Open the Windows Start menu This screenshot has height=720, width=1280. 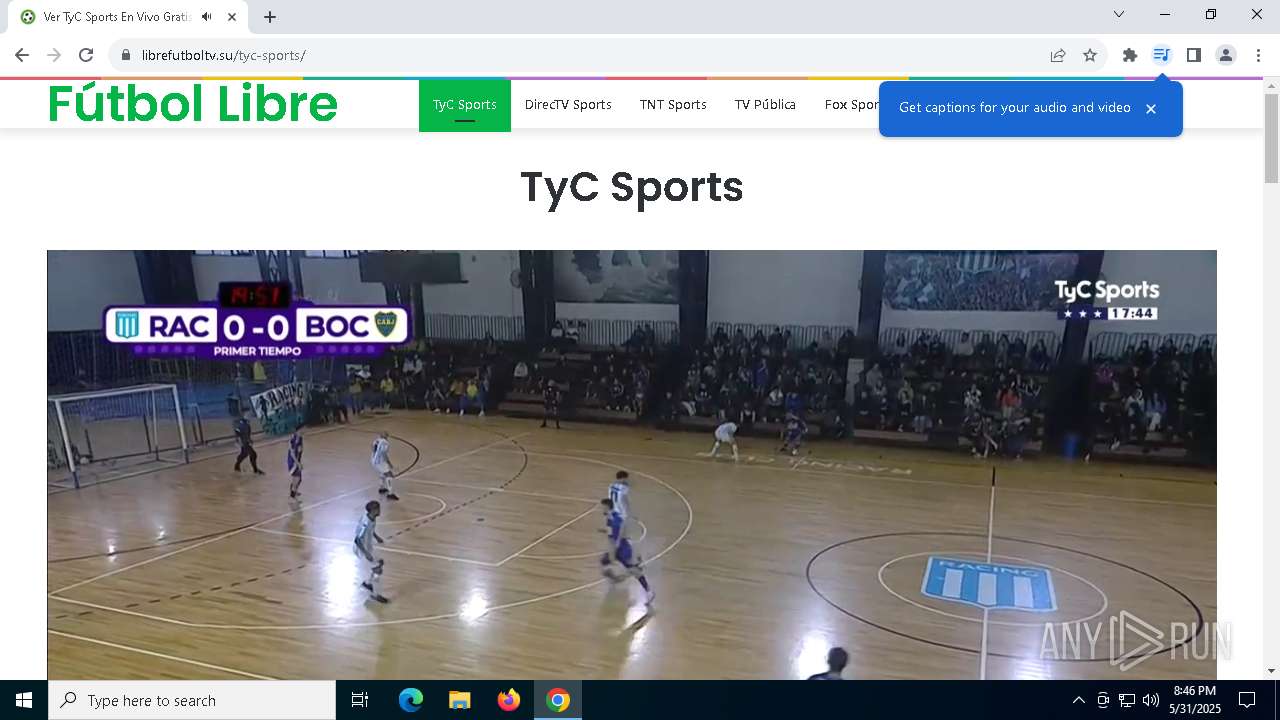[24, 700]
